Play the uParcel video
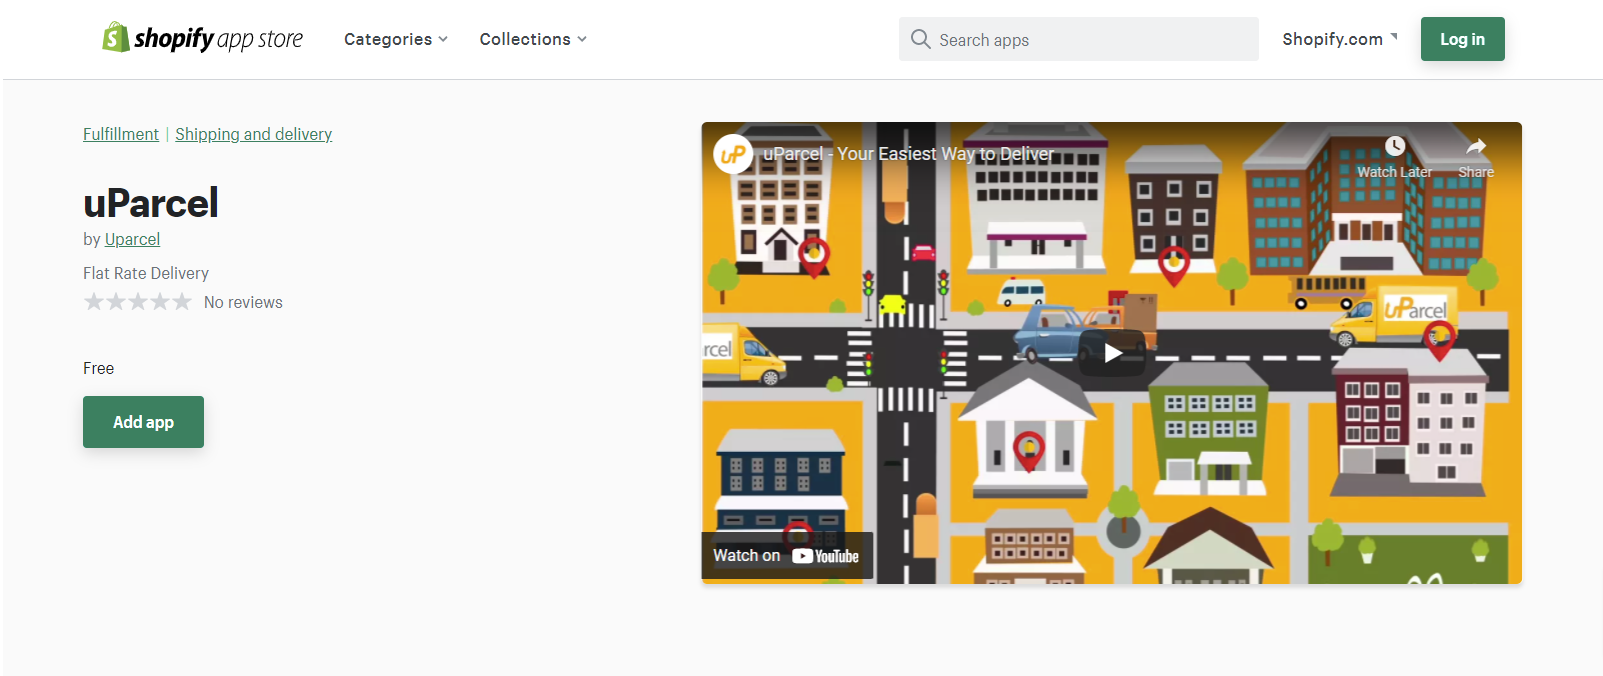 [x=1111, y=353]
